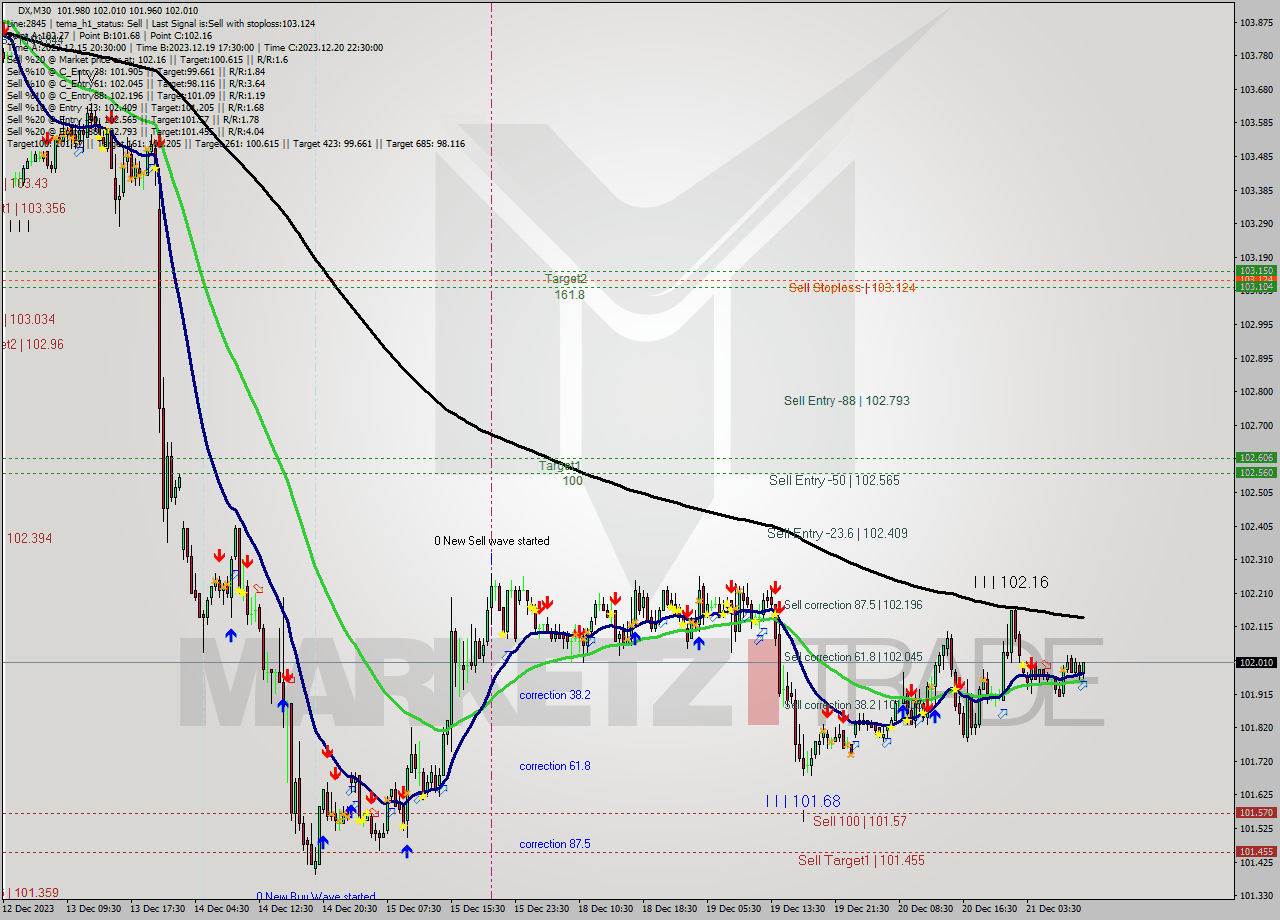
Task: Select the '0 New Sell wave started' annotation
Action: coord(492,541)
